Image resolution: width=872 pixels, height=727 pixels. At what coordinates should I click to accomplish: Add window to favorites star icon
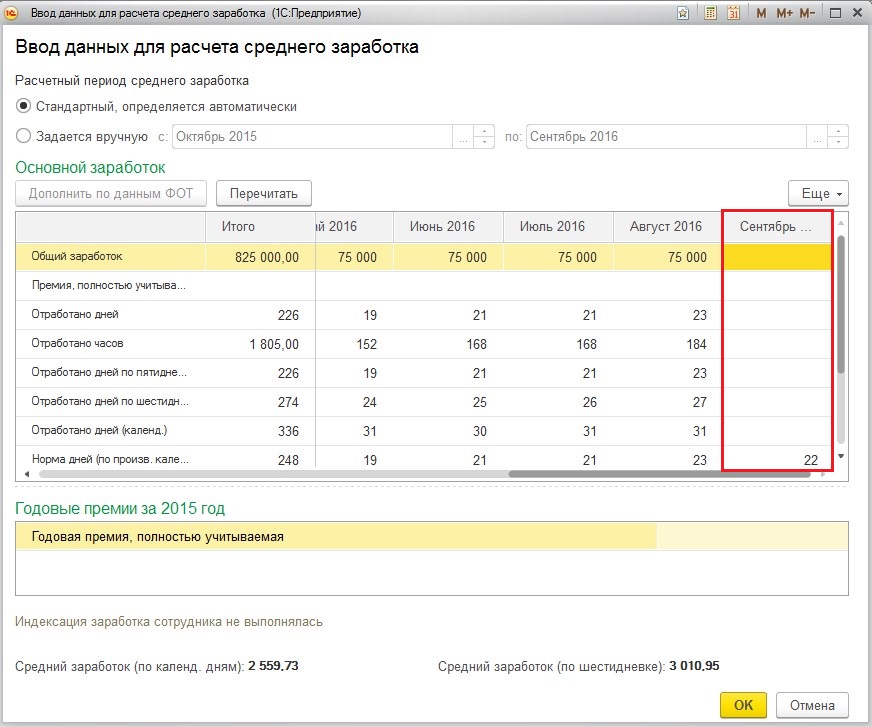(683, 13)
